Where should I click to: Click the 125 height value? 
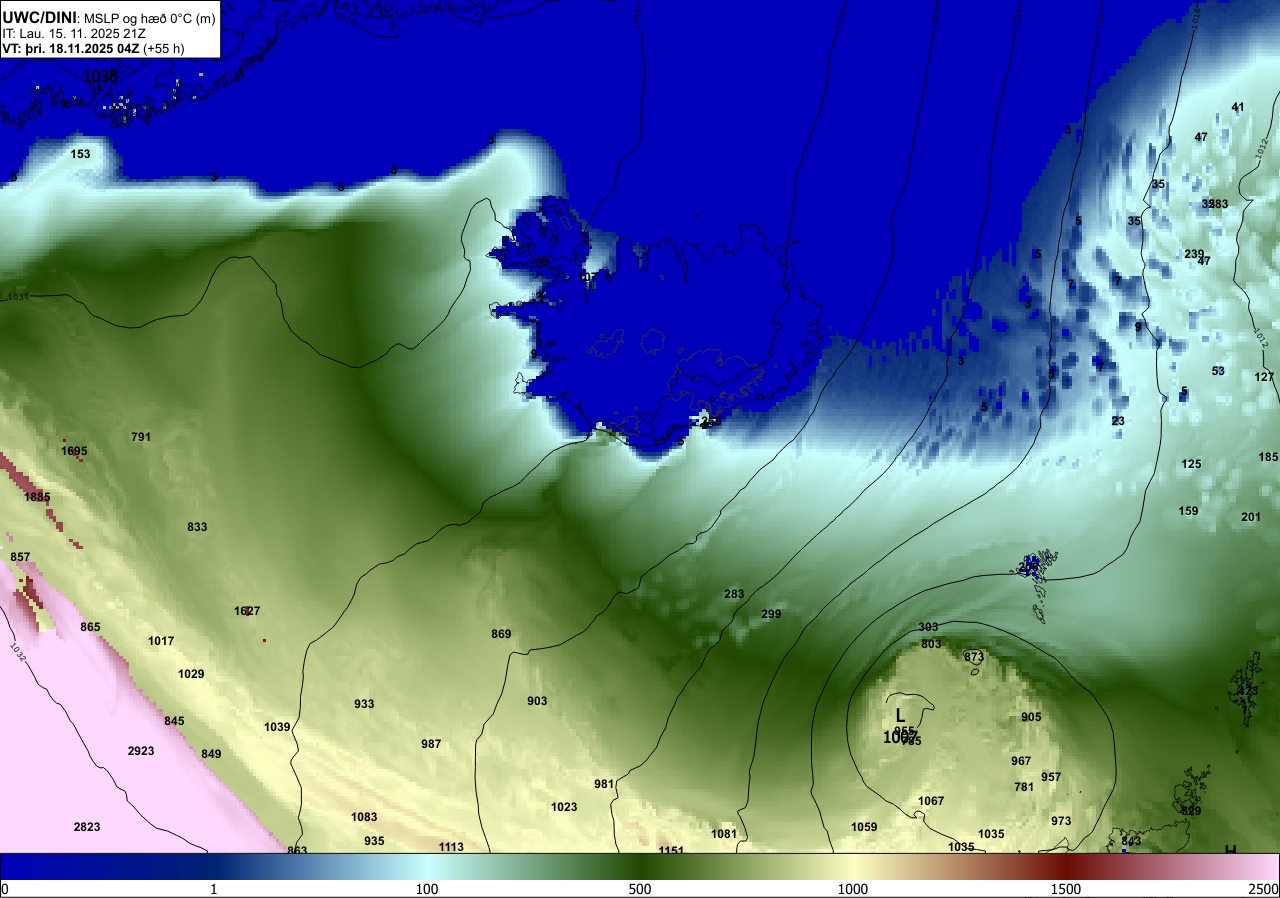pos(1191,464)
